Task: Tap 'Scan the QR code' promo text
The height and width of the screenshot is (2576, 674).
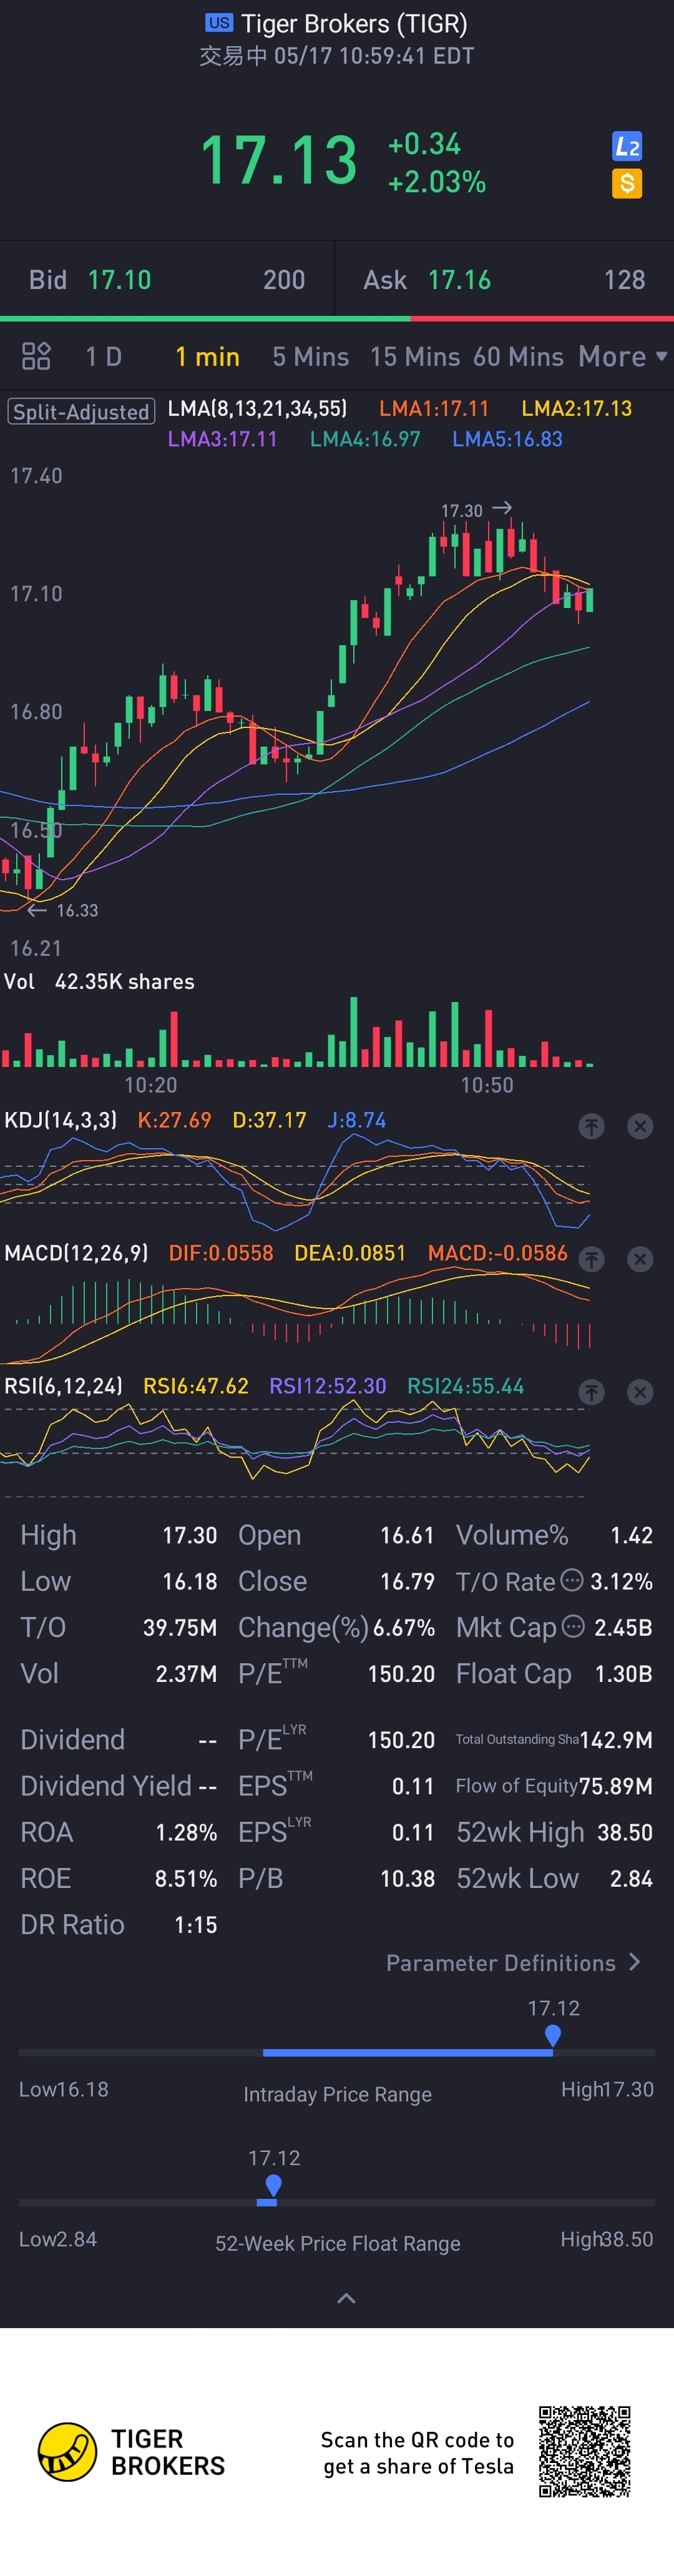Action: tap(417, 2453)
